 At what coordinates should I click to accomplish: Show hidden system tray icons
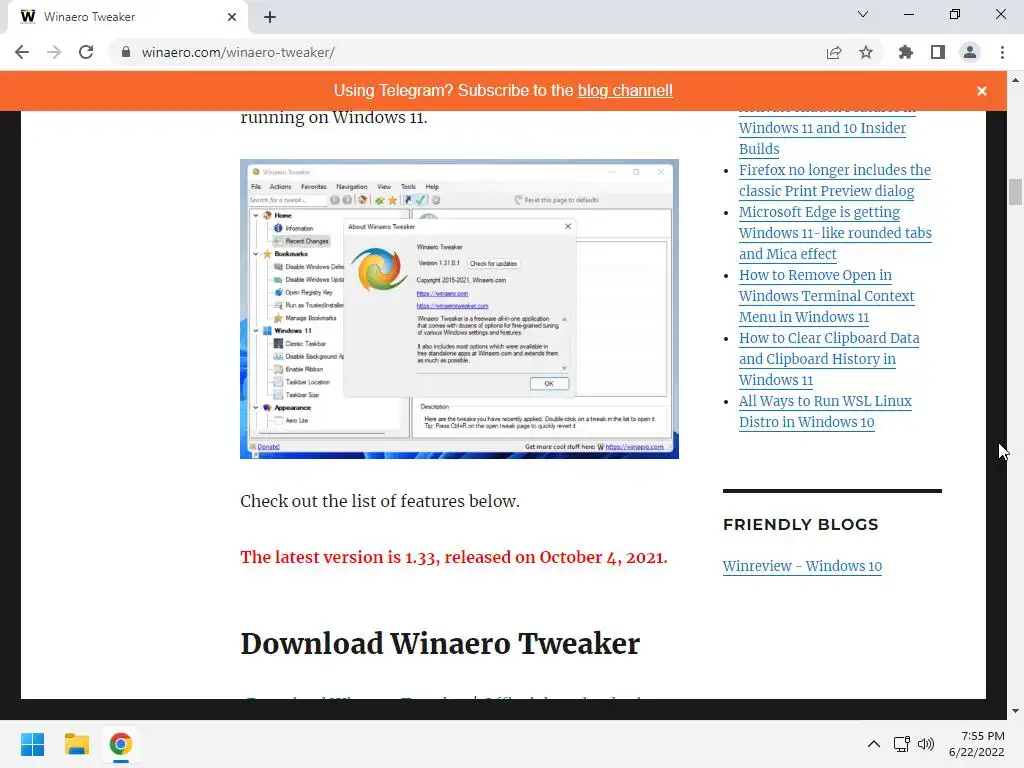874,744
